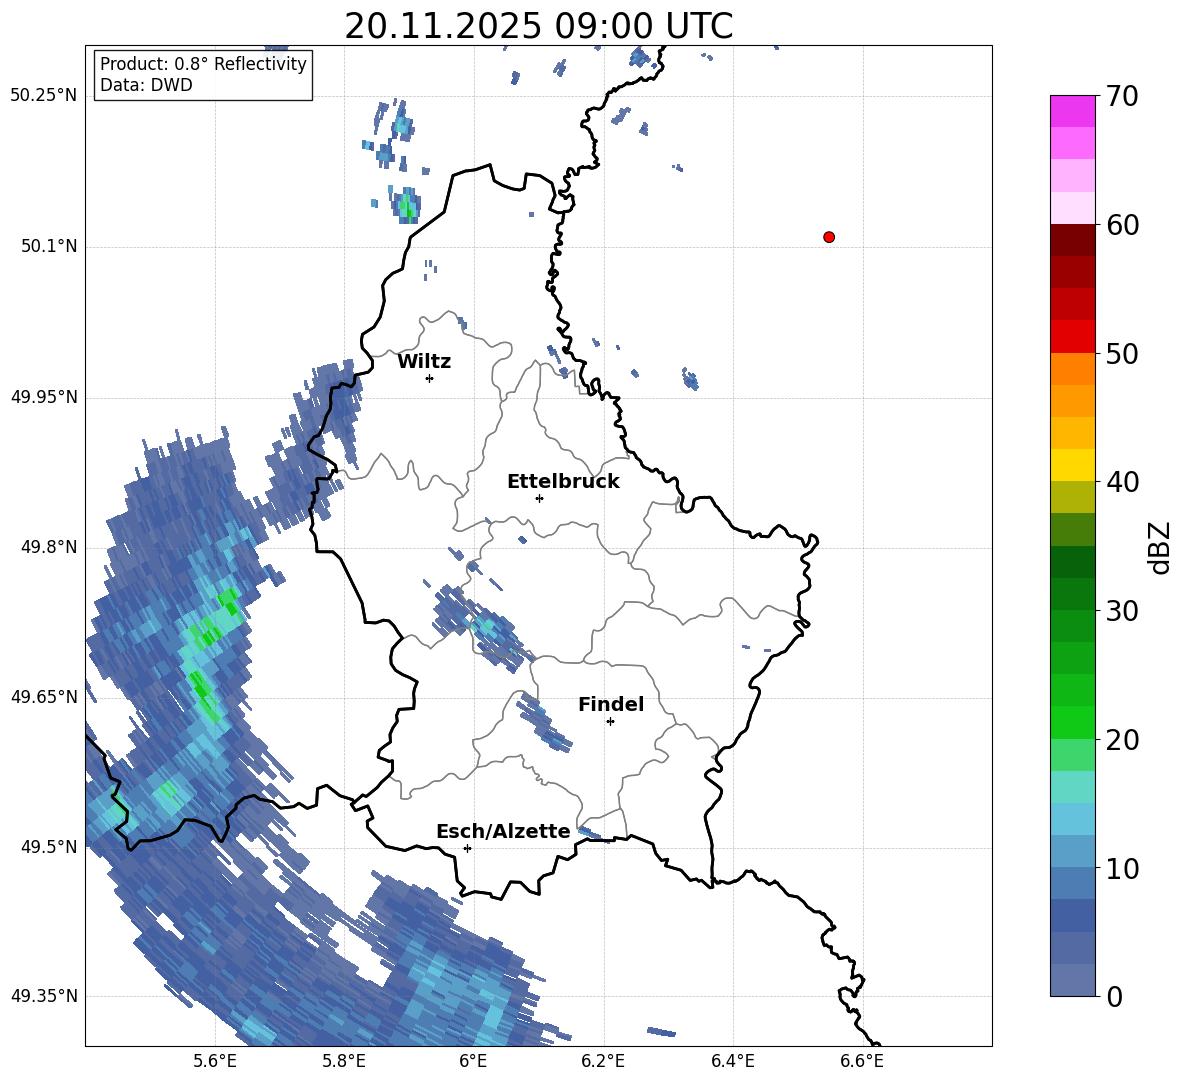
Task: Click the 49.8°N latitude label
Action: coord(49,547)
